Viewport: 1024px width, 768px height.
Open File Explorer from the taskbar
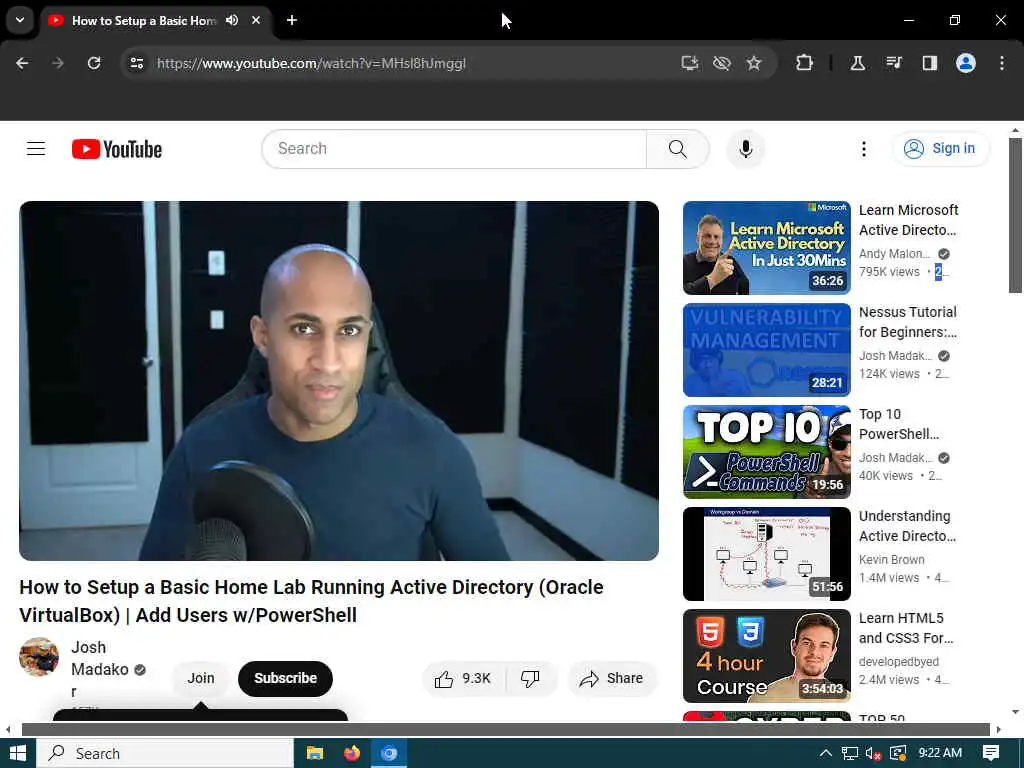click(315, 754)
